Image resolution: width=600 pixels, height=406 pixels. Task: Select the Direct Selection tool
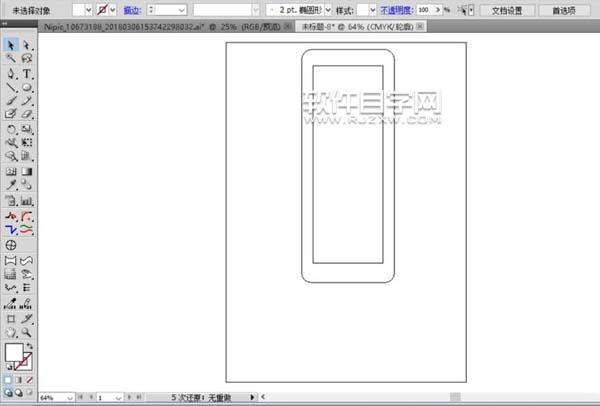click(x=26, y=45)
